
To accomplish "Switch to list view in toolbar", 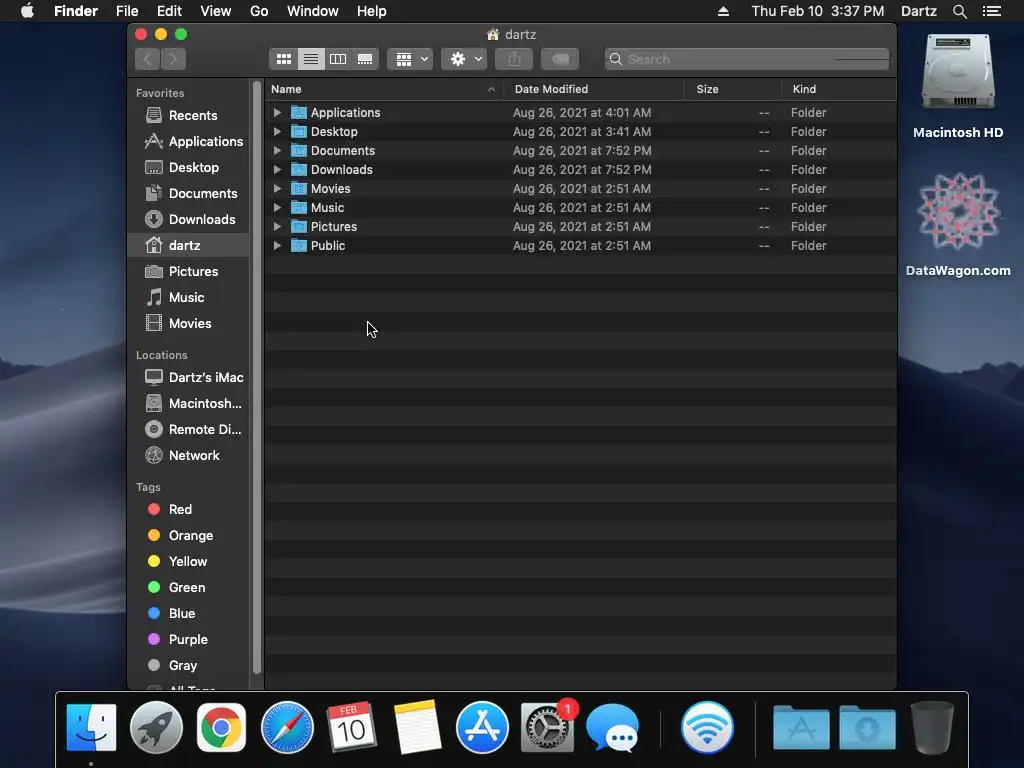I will pyautogui.click(x=311, y=59).
